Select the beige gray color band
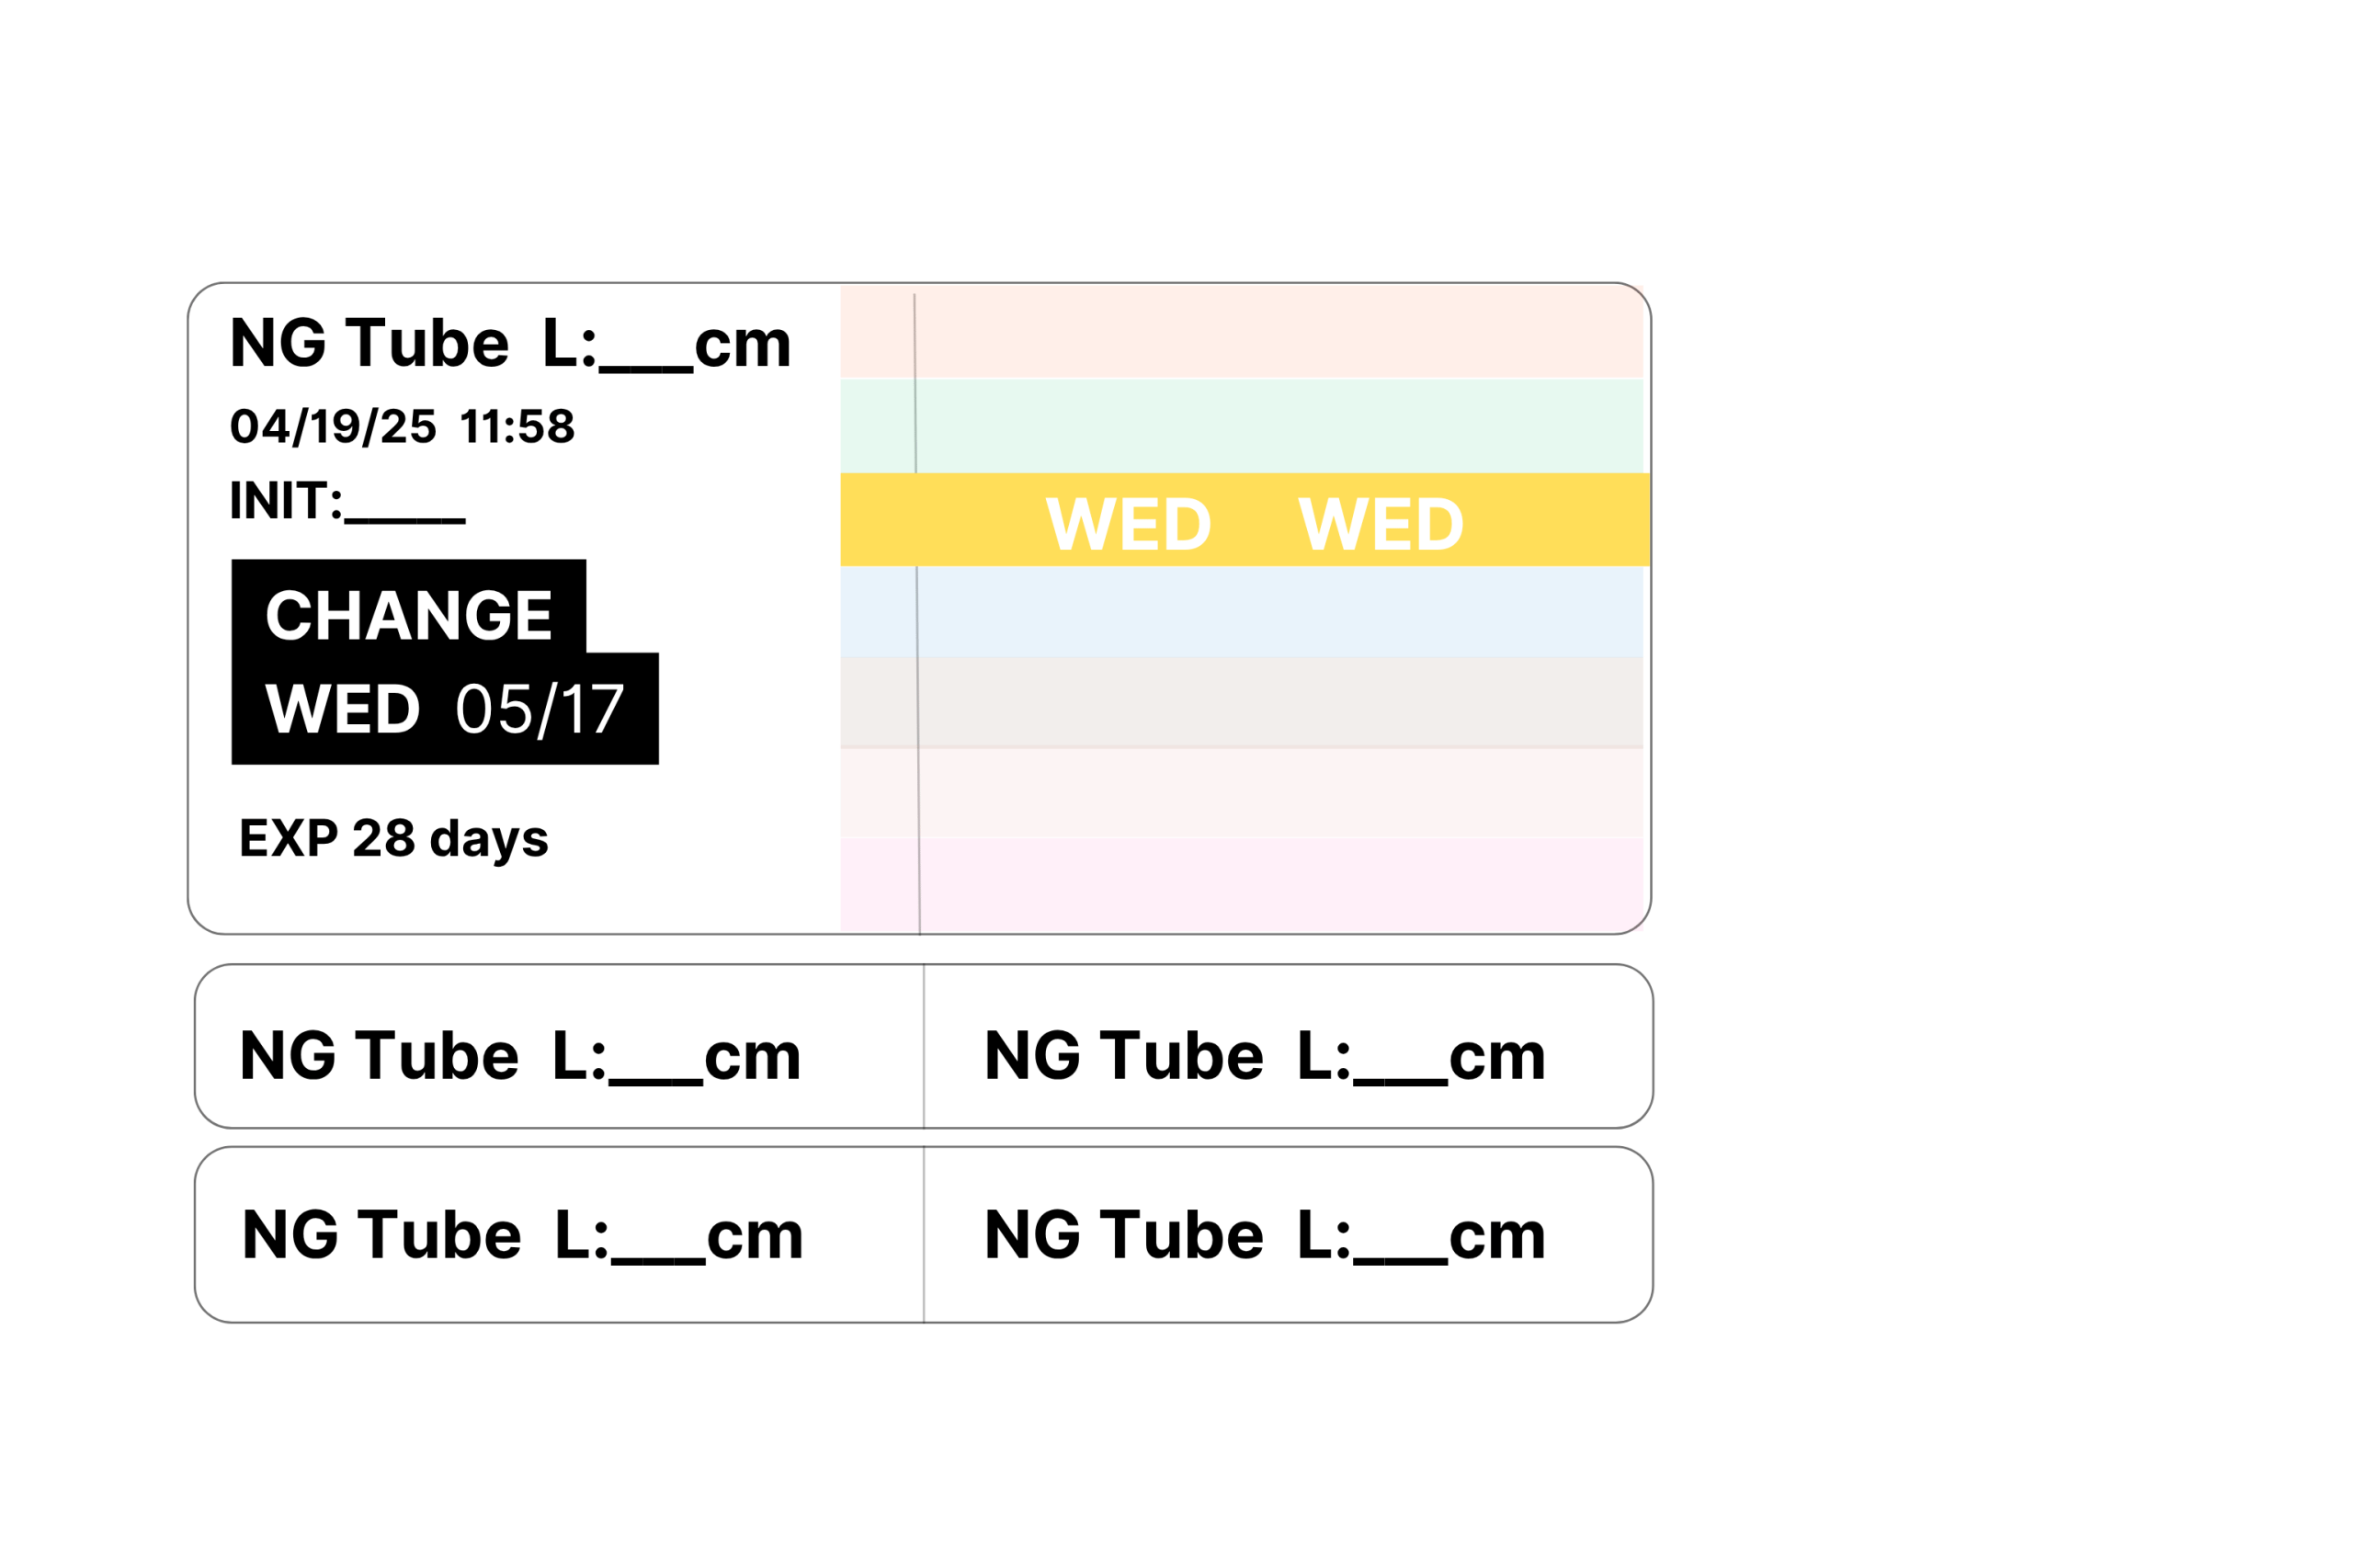 coord(1241,702)
